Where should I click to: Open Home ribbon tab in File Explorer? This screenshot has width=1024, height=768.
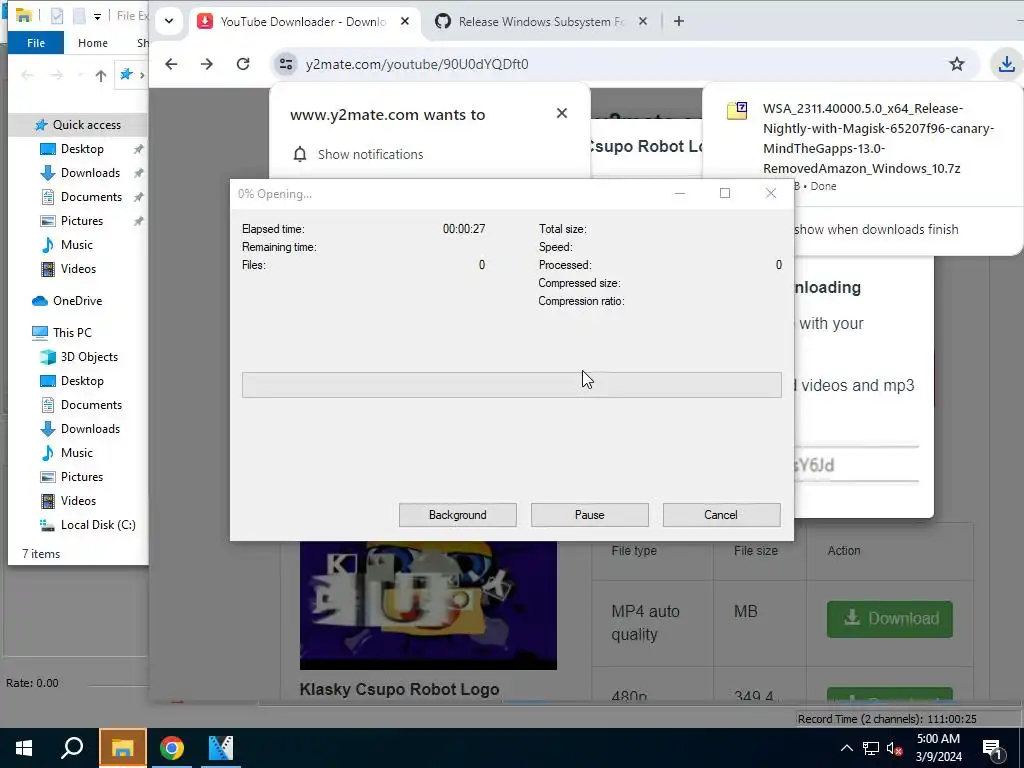(93, 43)
